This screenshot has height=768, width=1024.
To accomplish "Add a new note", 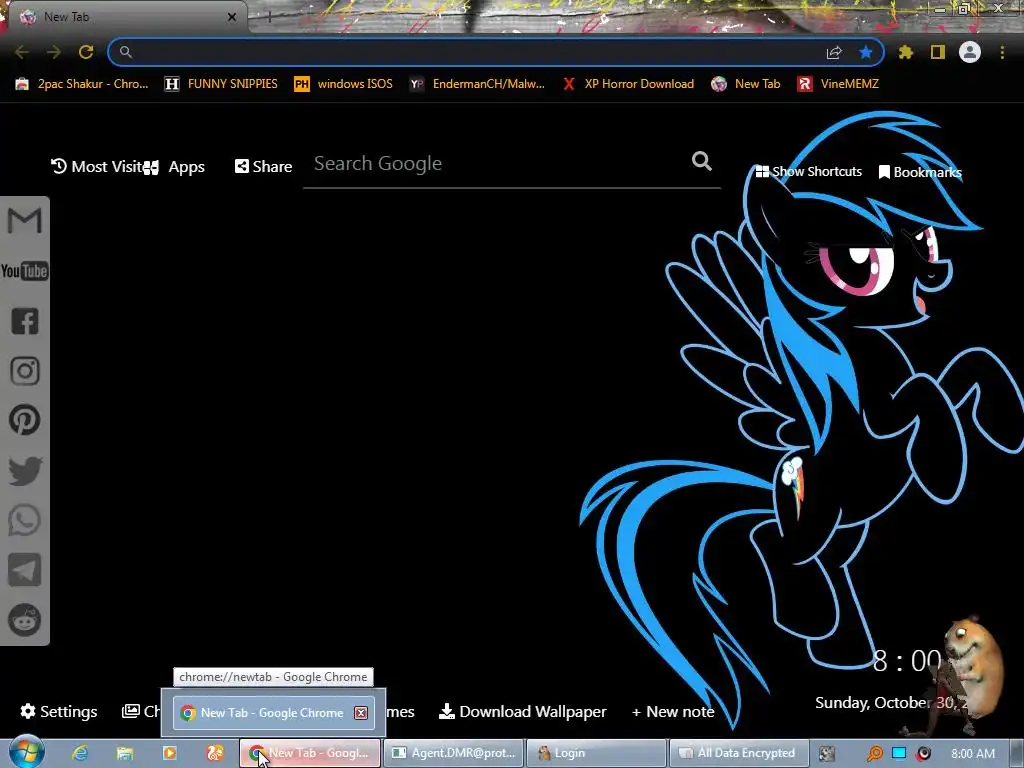I will [673, 711].
